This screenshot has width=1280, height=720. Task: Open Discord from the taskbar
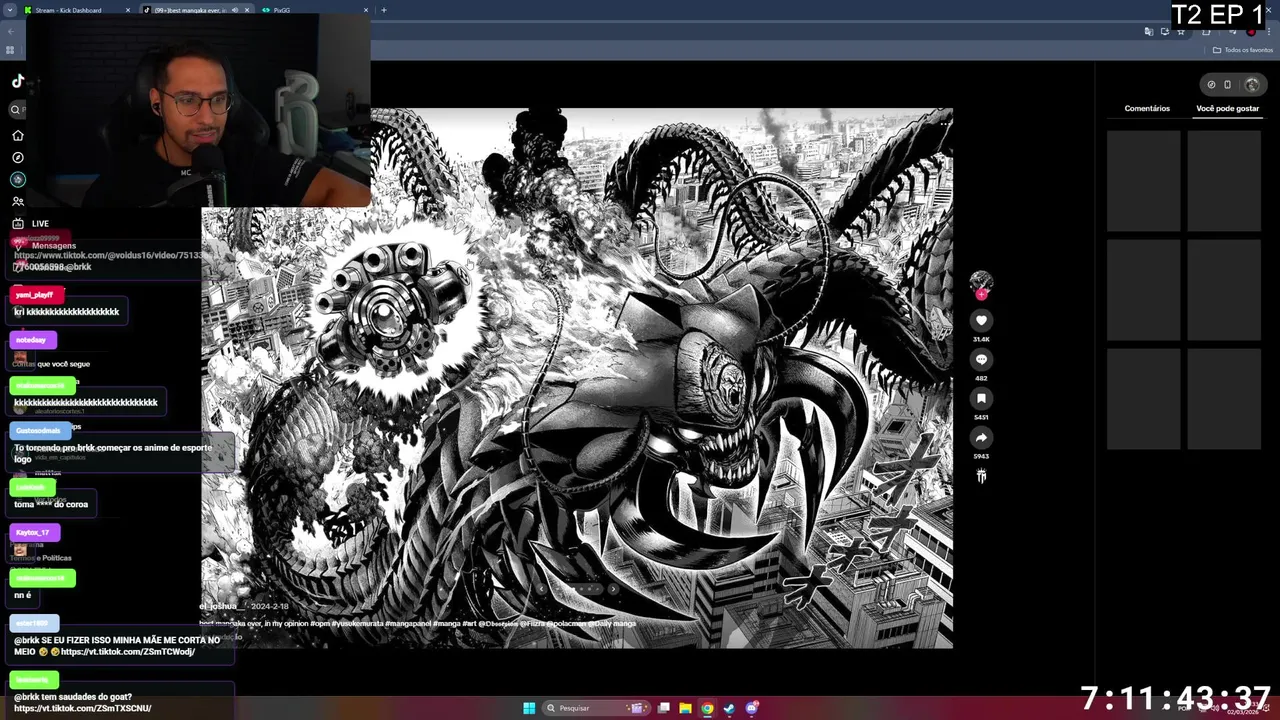click(751, 708)
